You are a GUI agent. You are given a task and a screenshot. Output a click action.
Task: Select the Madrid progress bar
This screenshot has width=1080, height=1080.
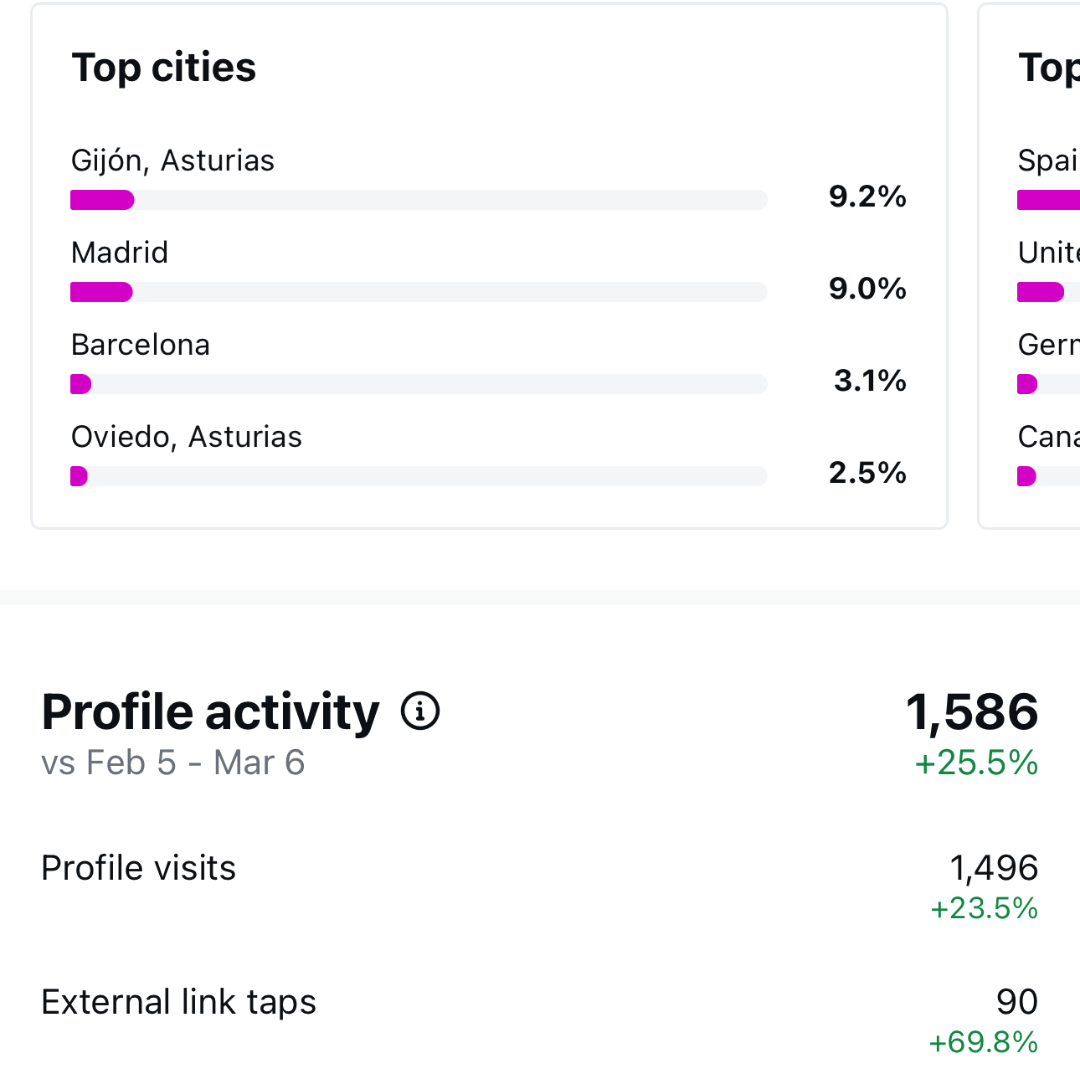(x=419, y=292)
